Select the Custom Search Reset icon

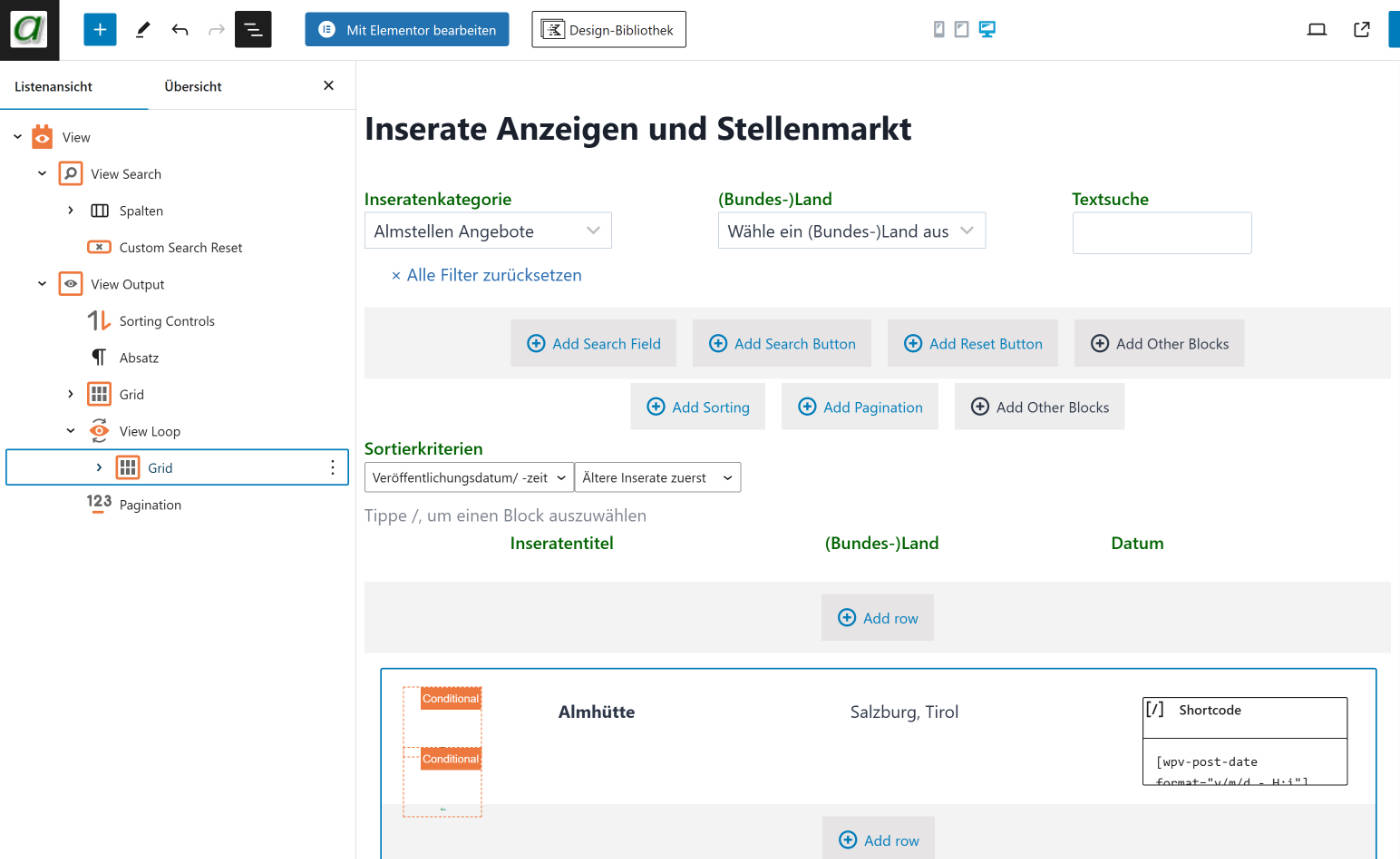click(99, 247)
